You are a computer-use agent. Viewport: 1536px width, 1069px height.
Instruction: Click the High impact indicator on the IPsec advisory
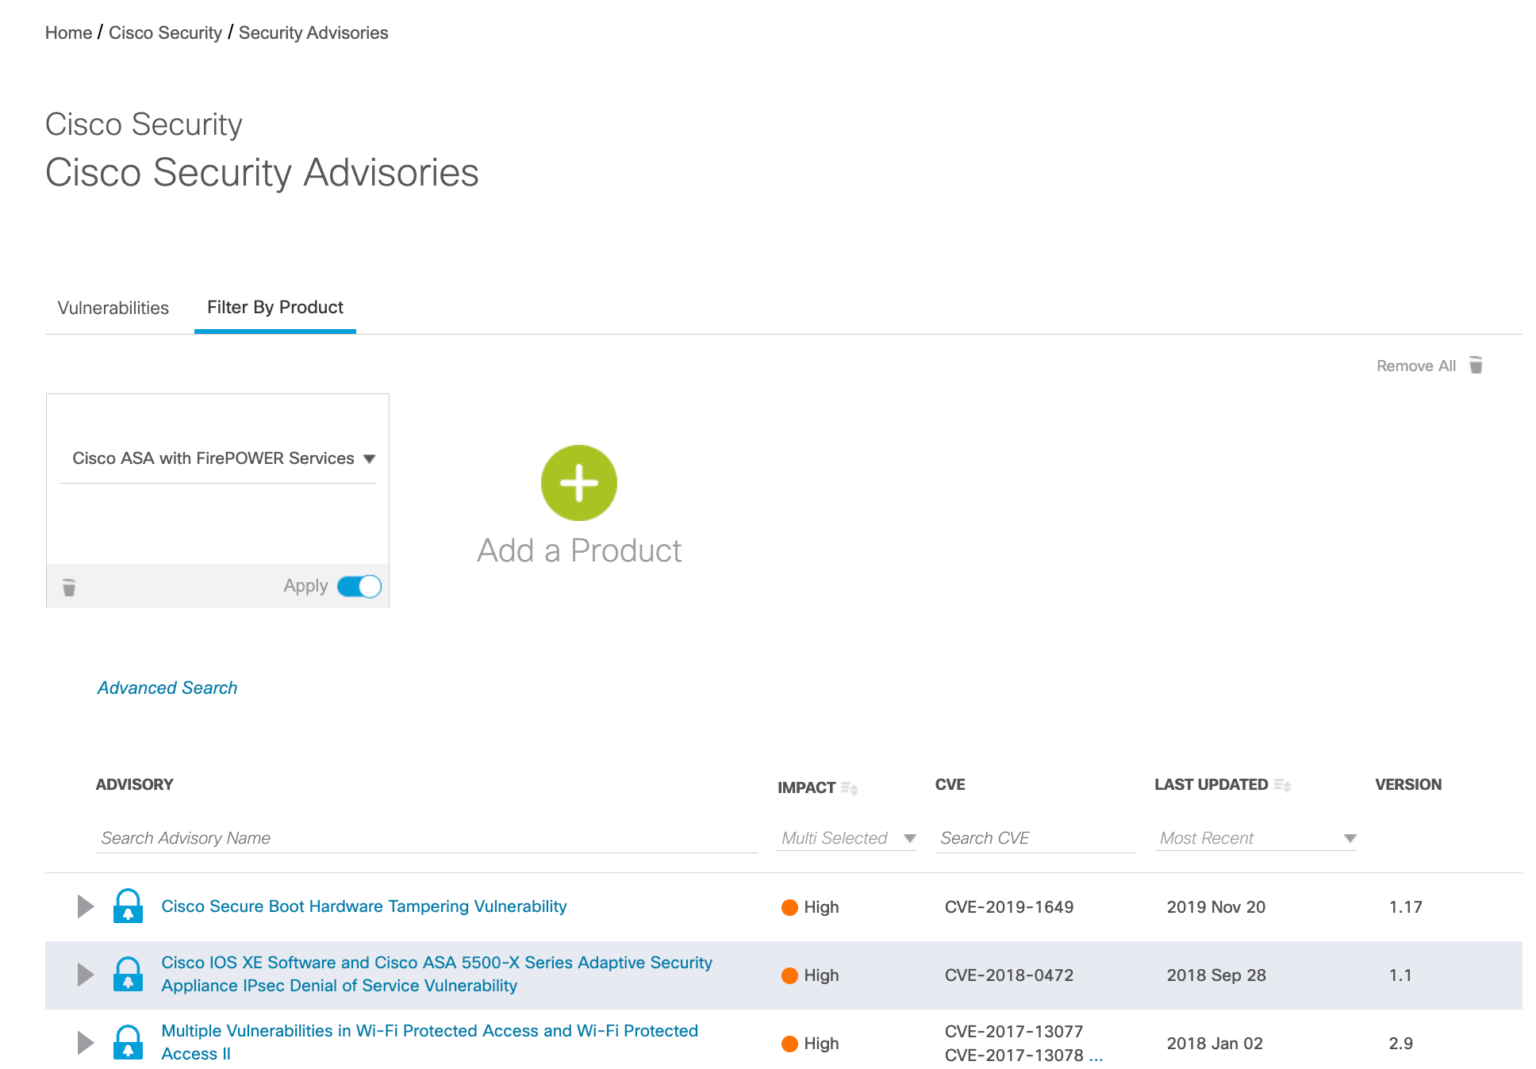789,975
